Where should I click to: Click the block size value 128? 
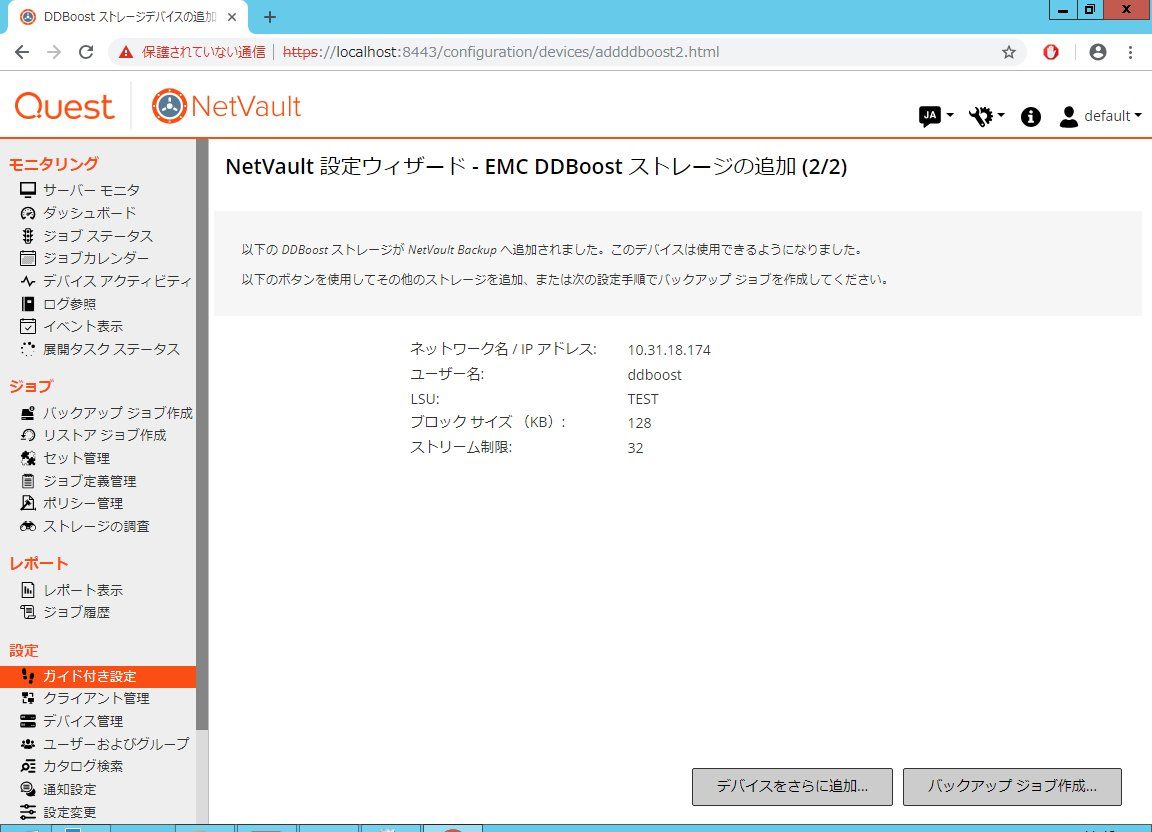(639, 423)
